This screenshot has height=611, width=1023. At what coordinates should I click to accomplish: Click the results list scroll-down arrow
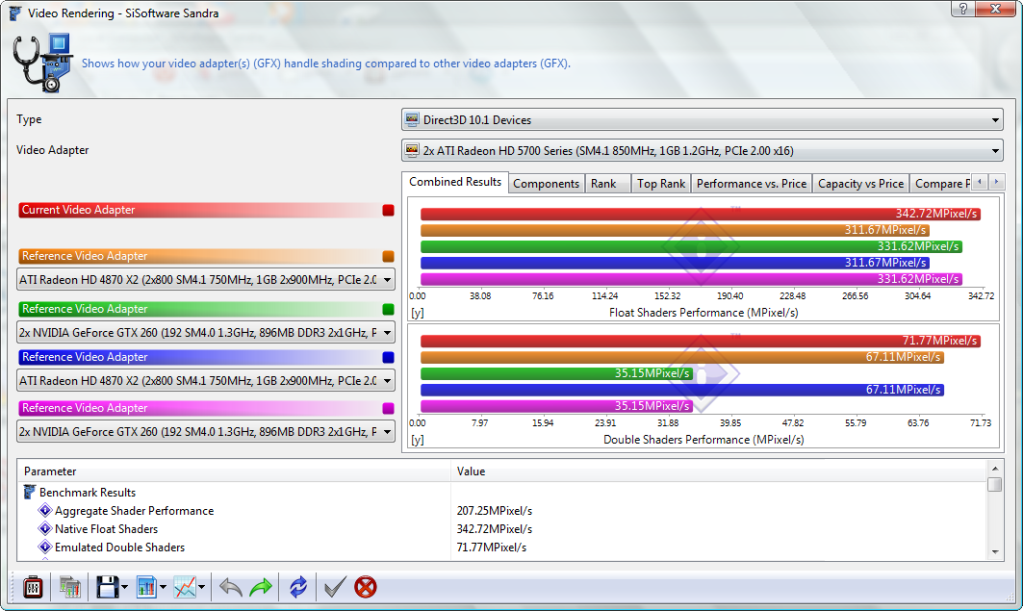click(995, 552)
